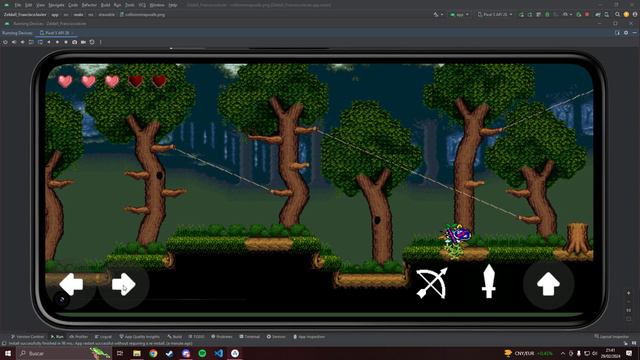Open the Run tool window

pos(57,337)
